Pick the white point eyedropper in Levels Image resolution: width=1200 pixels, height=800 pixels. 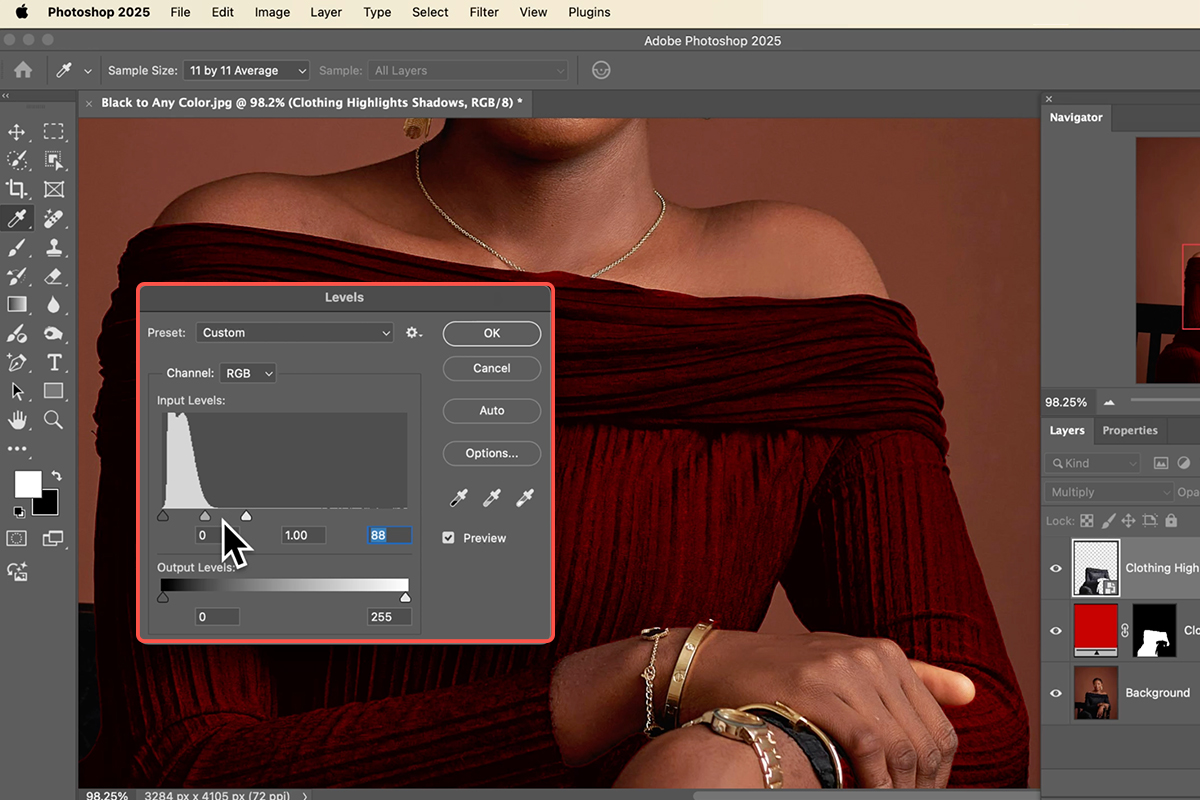pyautogui.click(x=525, y=497)
